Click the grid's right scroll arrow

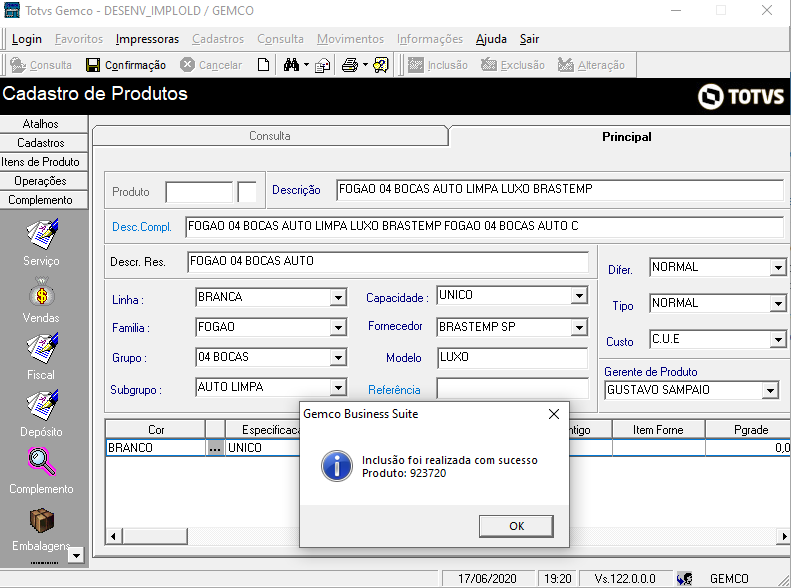coord(783,536)
